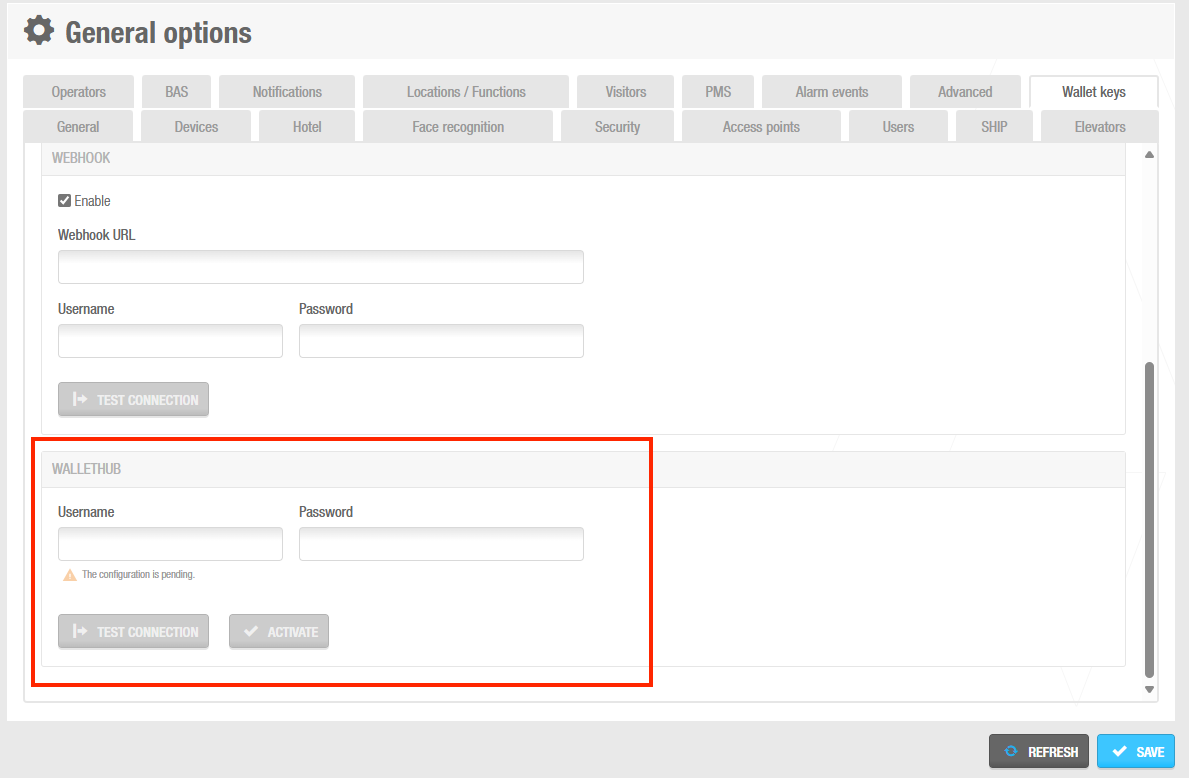
Task: Disable the Enable checkbox in the Webhook section
Action: tap(63, 200)
